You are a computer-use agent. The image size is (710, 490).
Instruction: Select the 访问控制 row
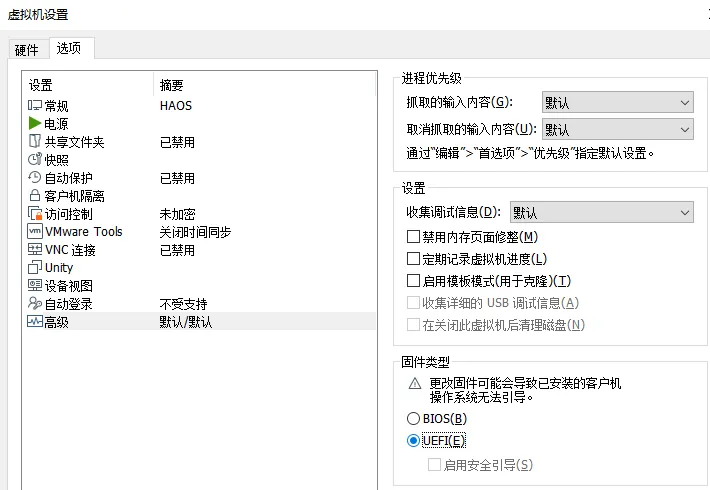pyautogui.click(x=199, y=214)
